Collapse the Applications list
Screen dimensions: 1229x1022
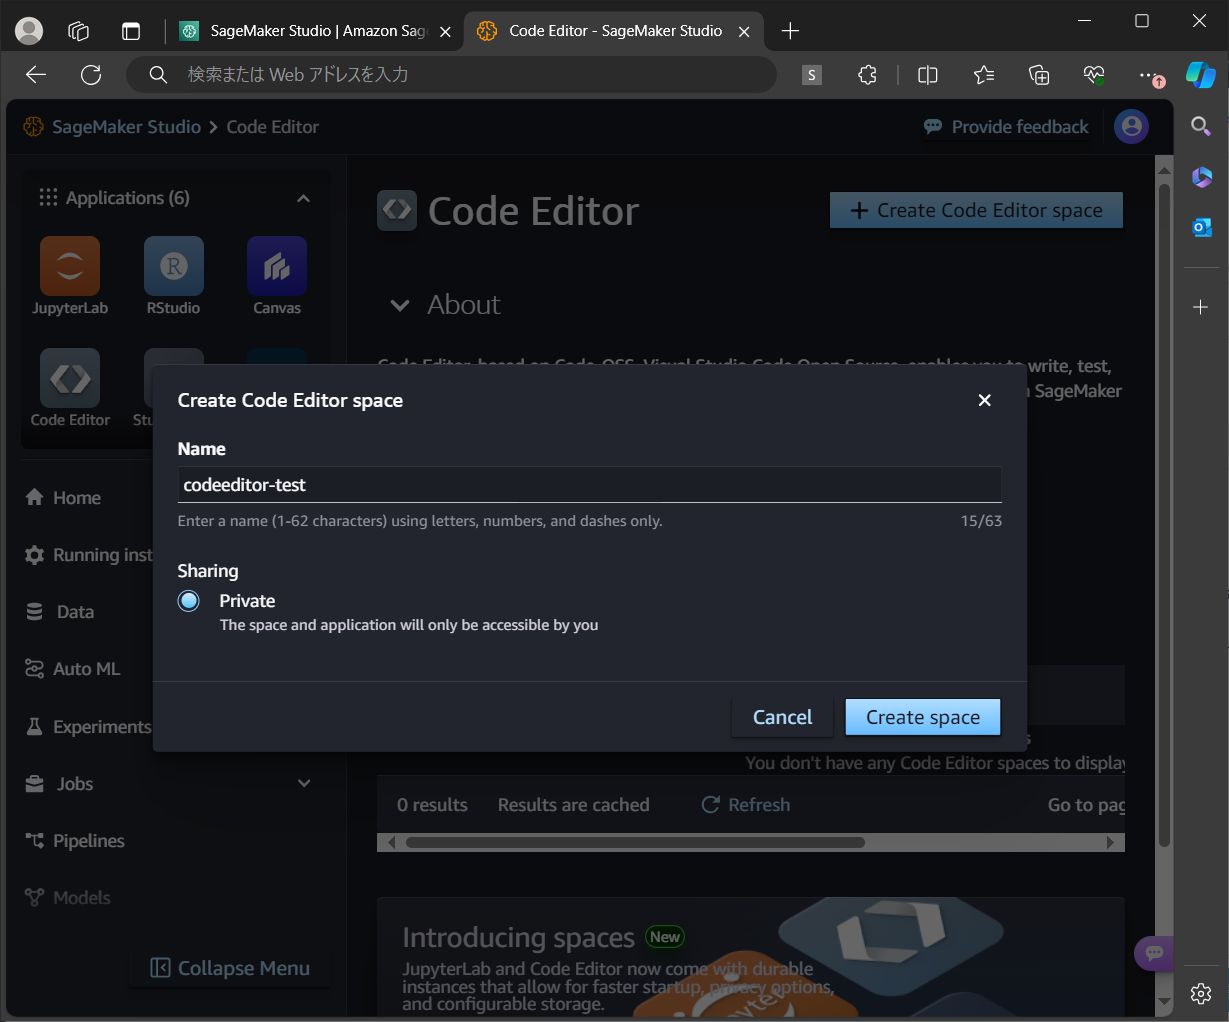(x=303, y=197)
